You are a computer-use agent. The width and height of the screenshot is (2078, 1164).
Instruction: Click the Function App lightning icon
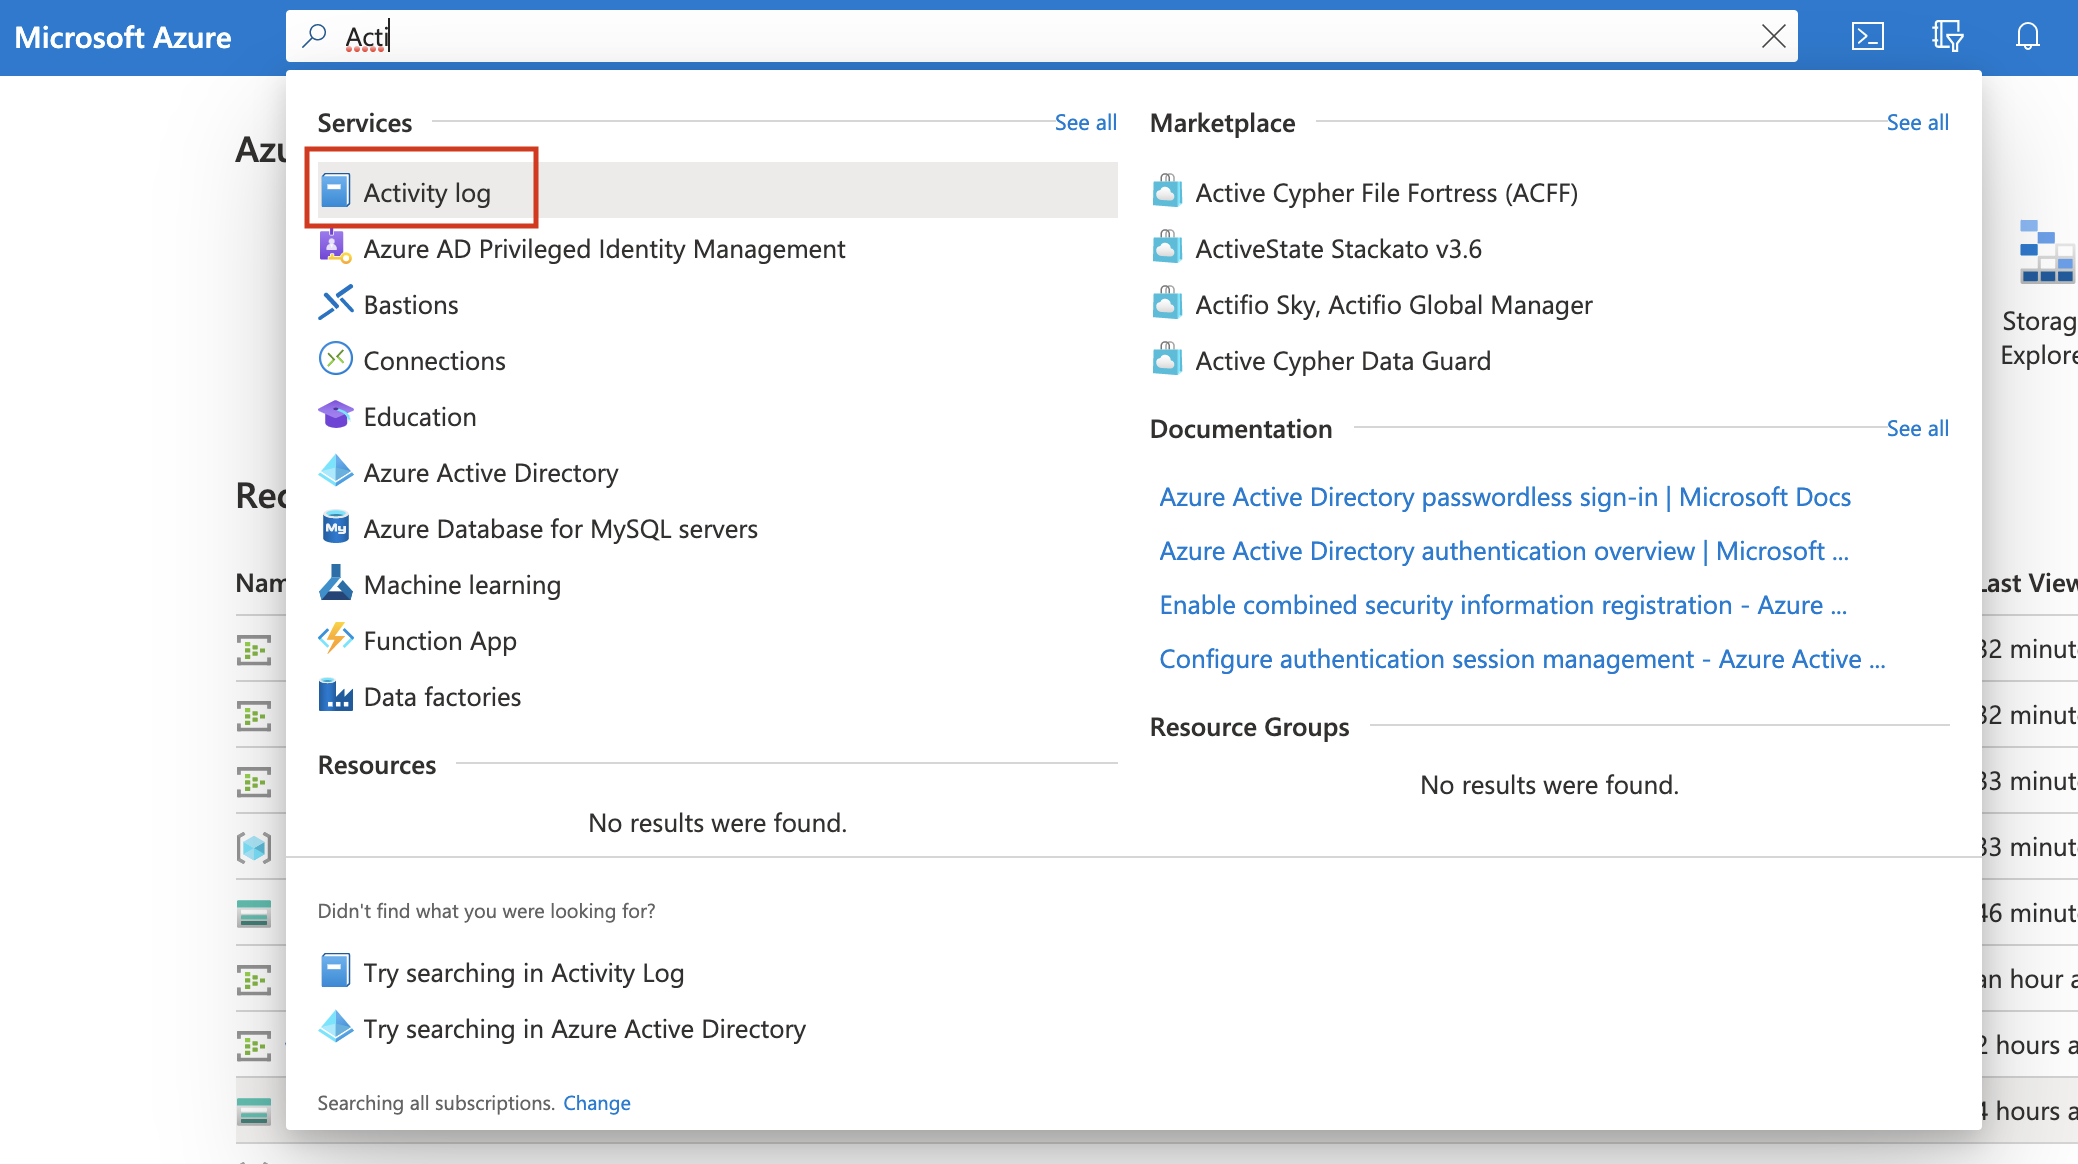pyautogui.click(x=336, y=639)
